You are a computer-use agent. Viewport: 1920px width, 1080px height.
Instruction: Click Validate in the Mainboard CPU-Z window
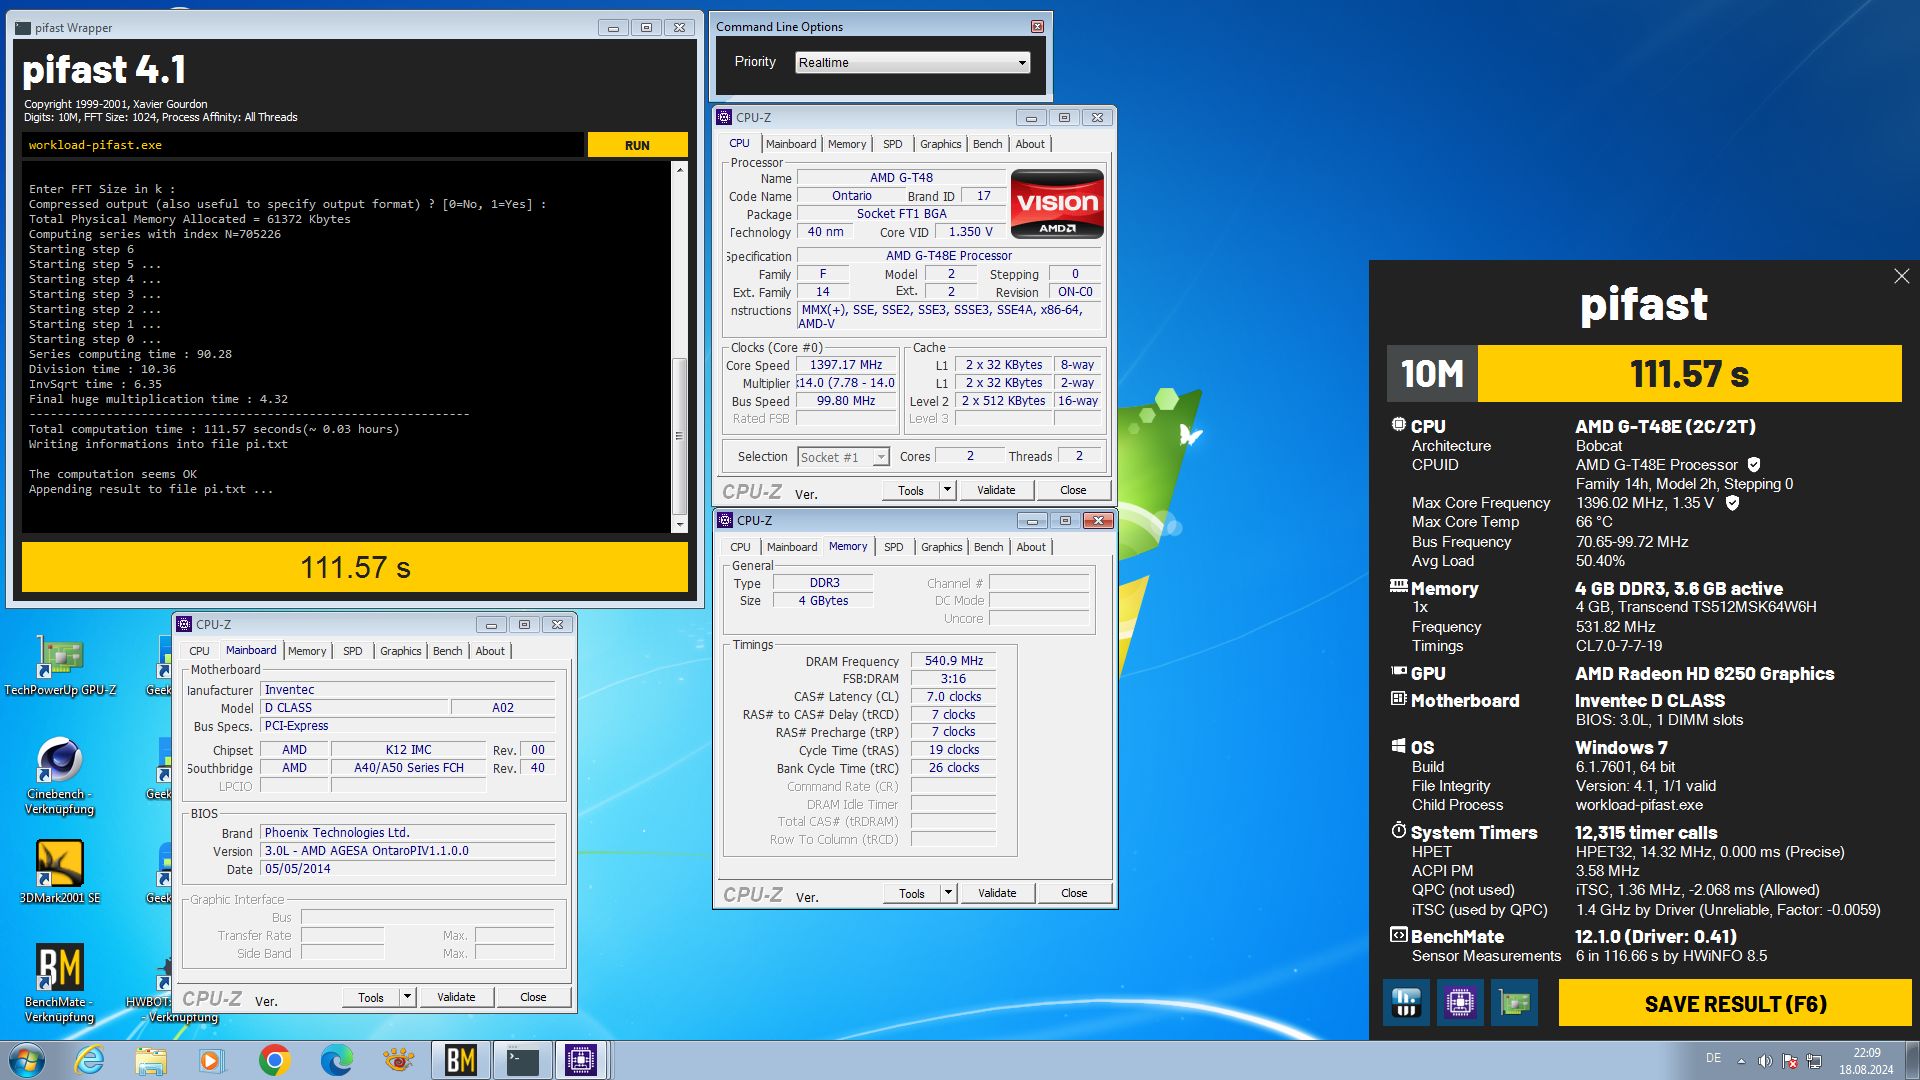(x=456, y=997)
